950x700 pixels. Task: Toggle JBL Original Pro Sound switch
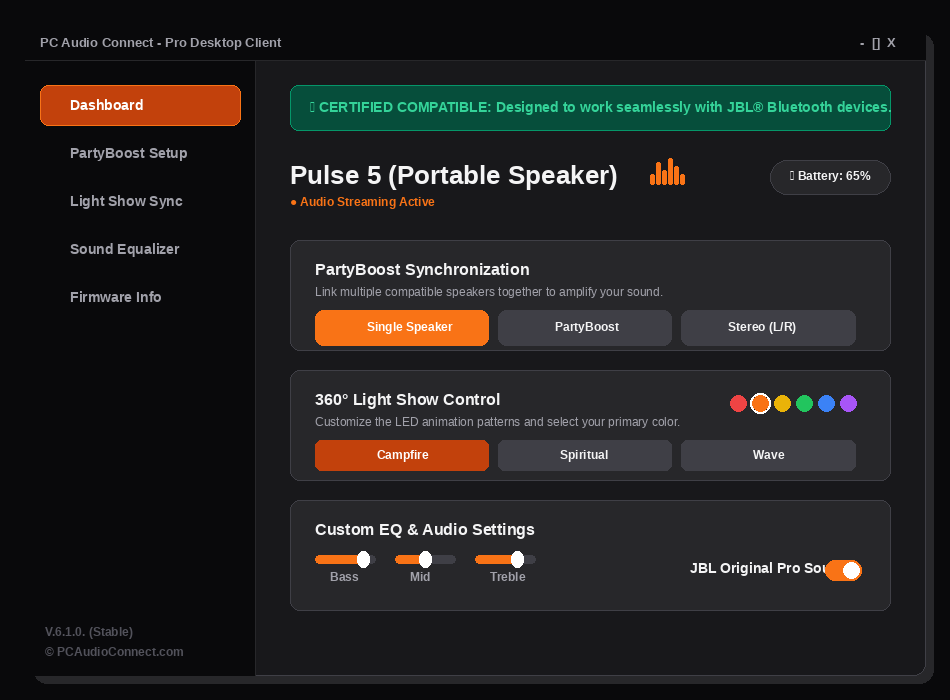843,570
